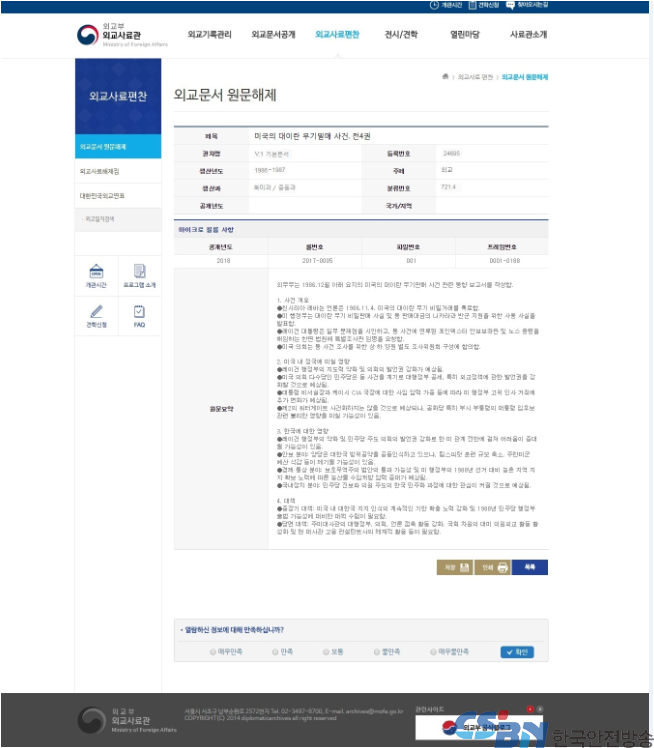Click the document title 미국의 대이란 무기밀매 사건

pos(312,136)
